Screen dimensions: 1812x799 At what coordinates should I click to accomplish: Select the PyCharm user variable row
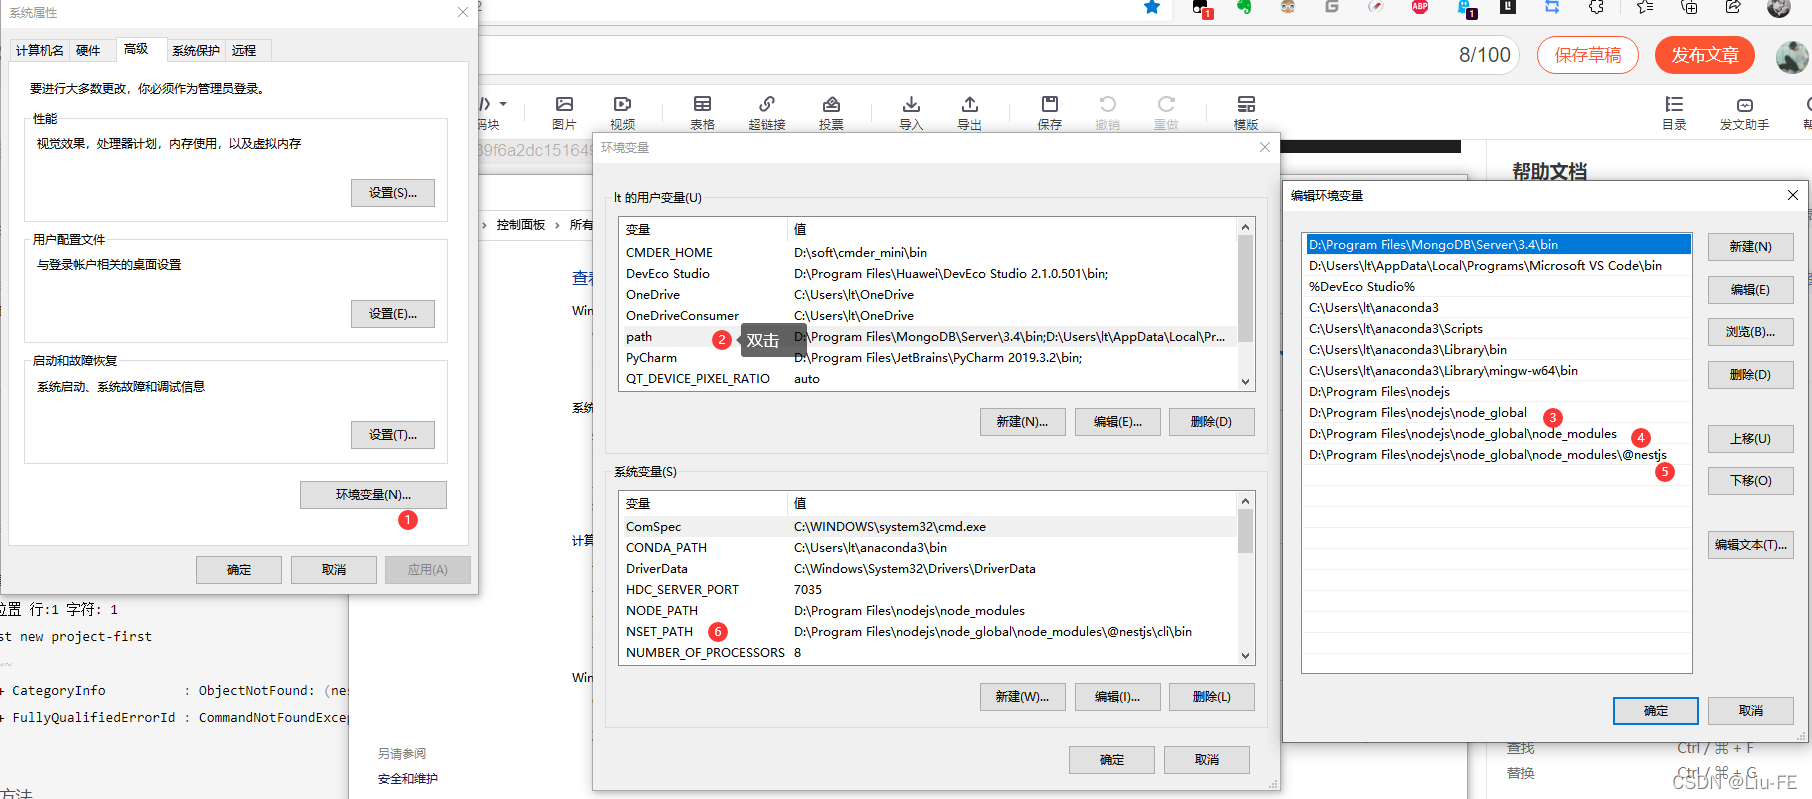pyautogui.click(x=928, y=358)
